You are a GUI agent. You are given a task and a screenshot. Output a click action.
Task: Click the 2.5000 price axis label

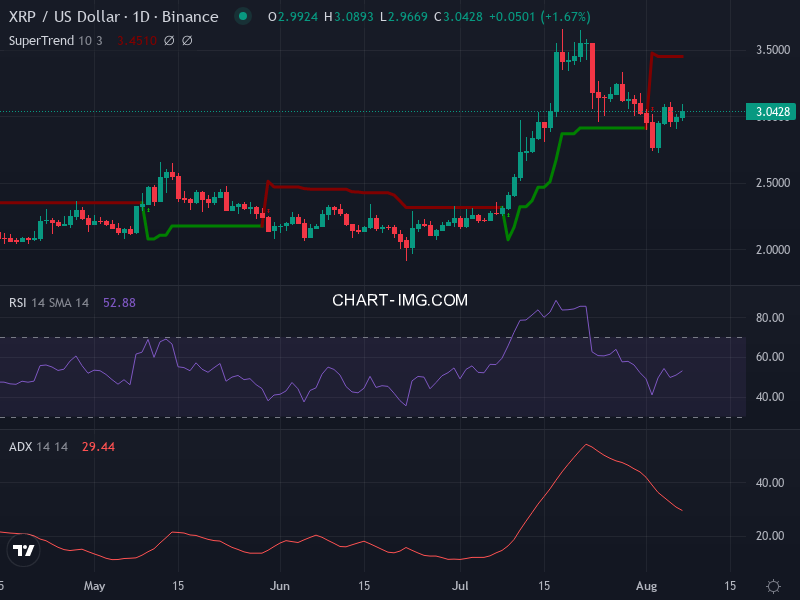772,183
